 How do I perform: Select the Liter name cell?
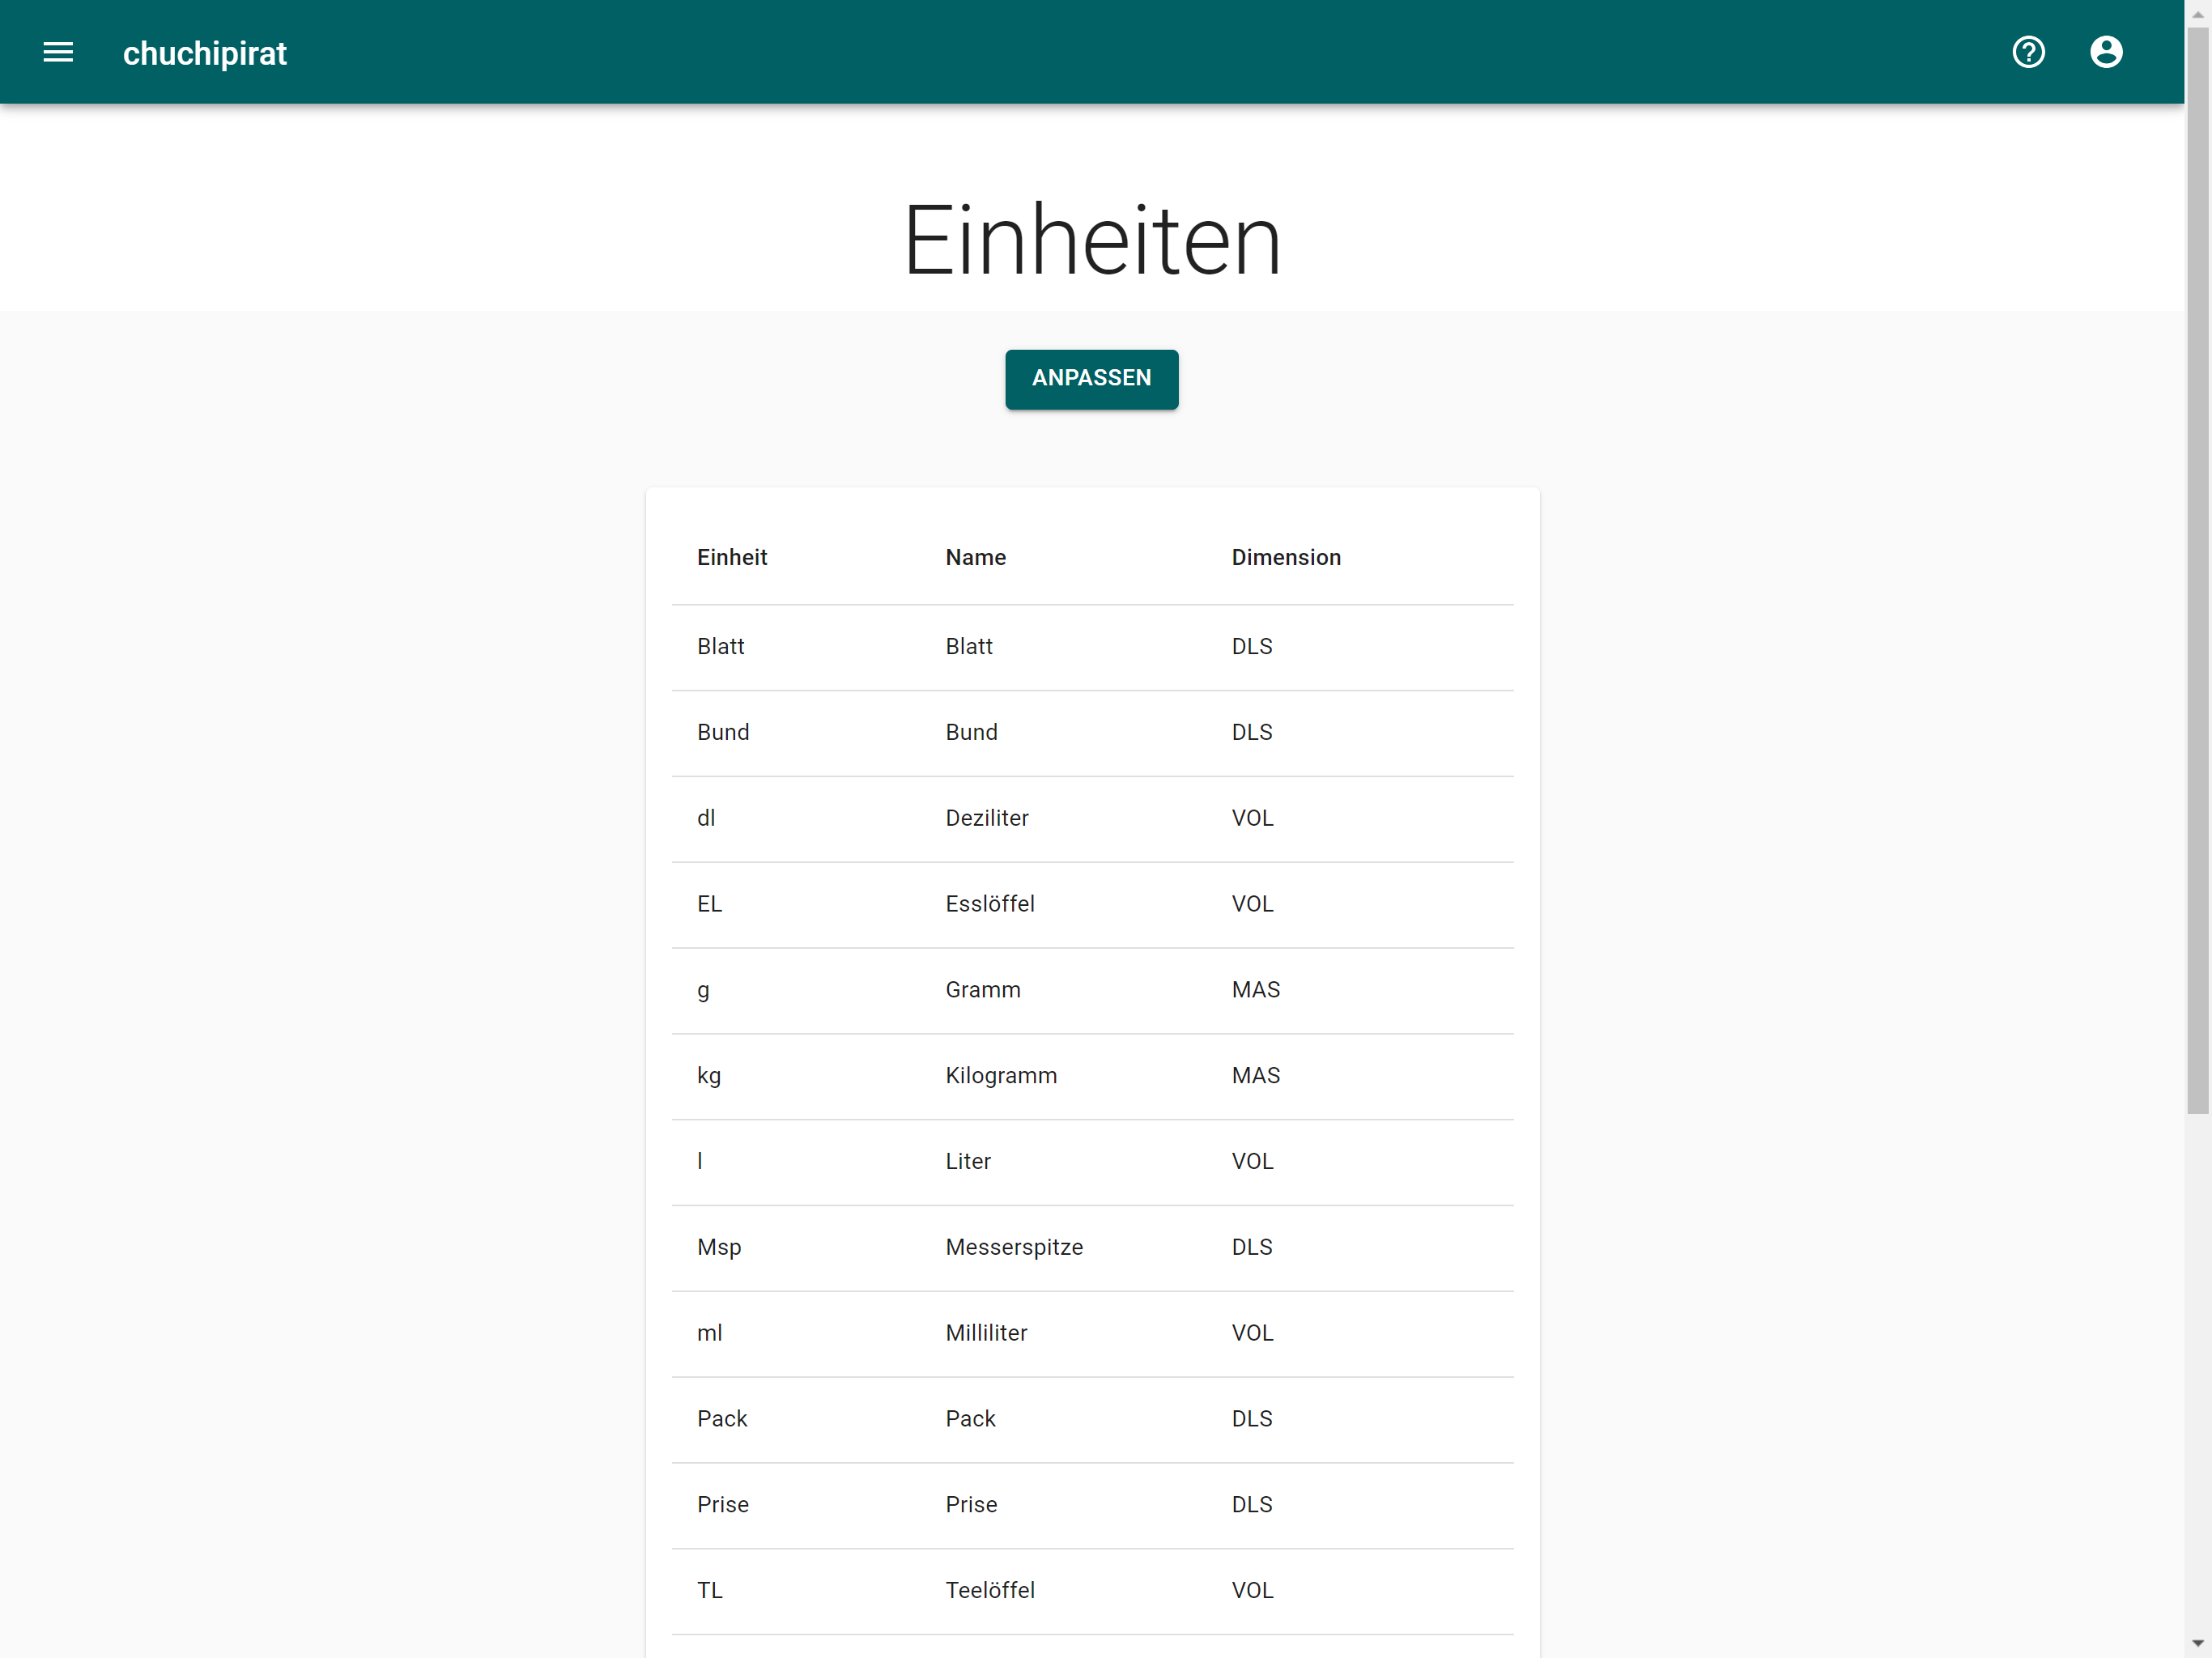[968, 1161]
